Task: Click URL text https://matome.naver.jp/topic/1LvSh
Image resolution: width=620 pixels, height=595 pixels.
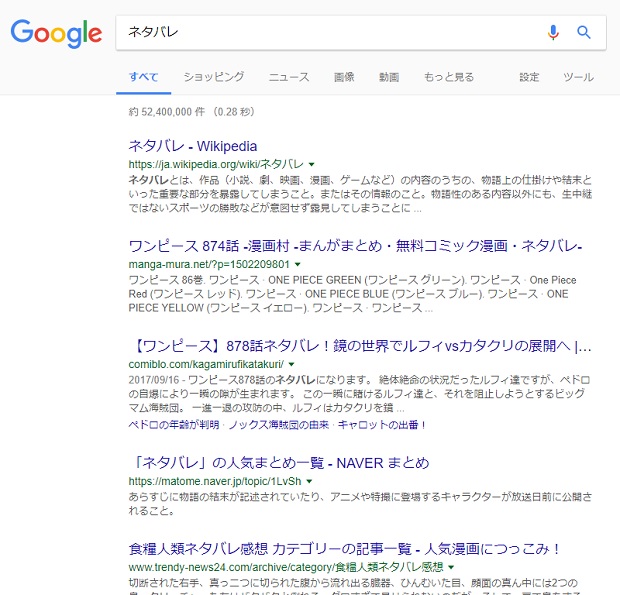Action: [x=215, y=481]
